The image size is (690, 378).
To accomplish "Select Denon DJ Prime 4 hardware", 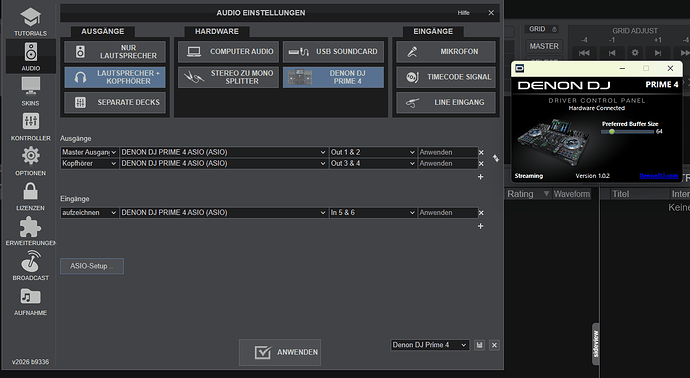I will click(x=333, y=77).
